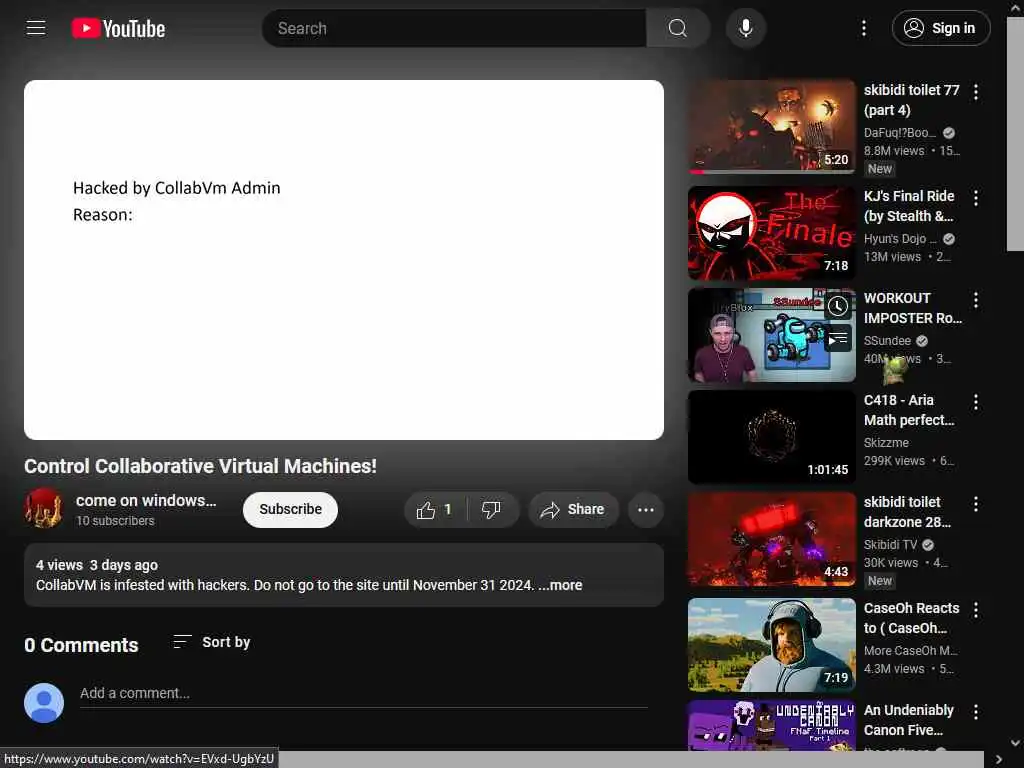Open 'skibidi toilet 77 (part 4)' thumbnail
The width and height of the screenshot is (1024, 768).
click(772, 127)
